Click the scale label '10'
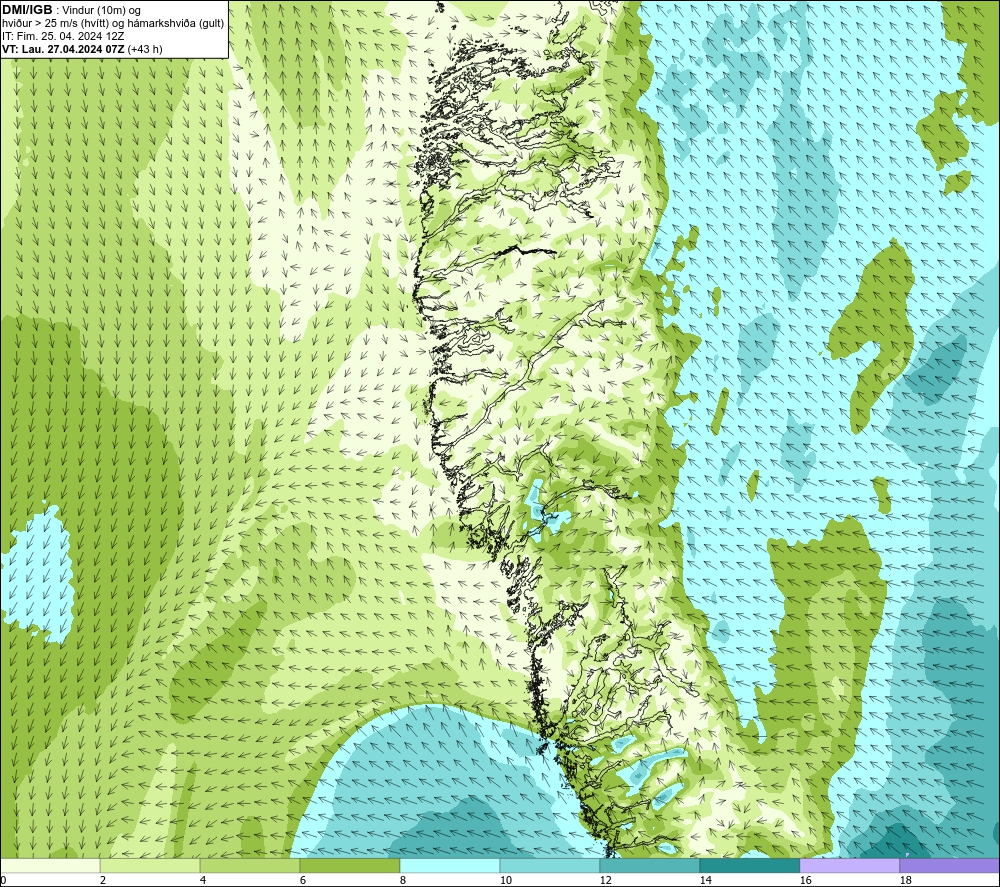This screenshot has width=1000, height=887. coord(505,881)
